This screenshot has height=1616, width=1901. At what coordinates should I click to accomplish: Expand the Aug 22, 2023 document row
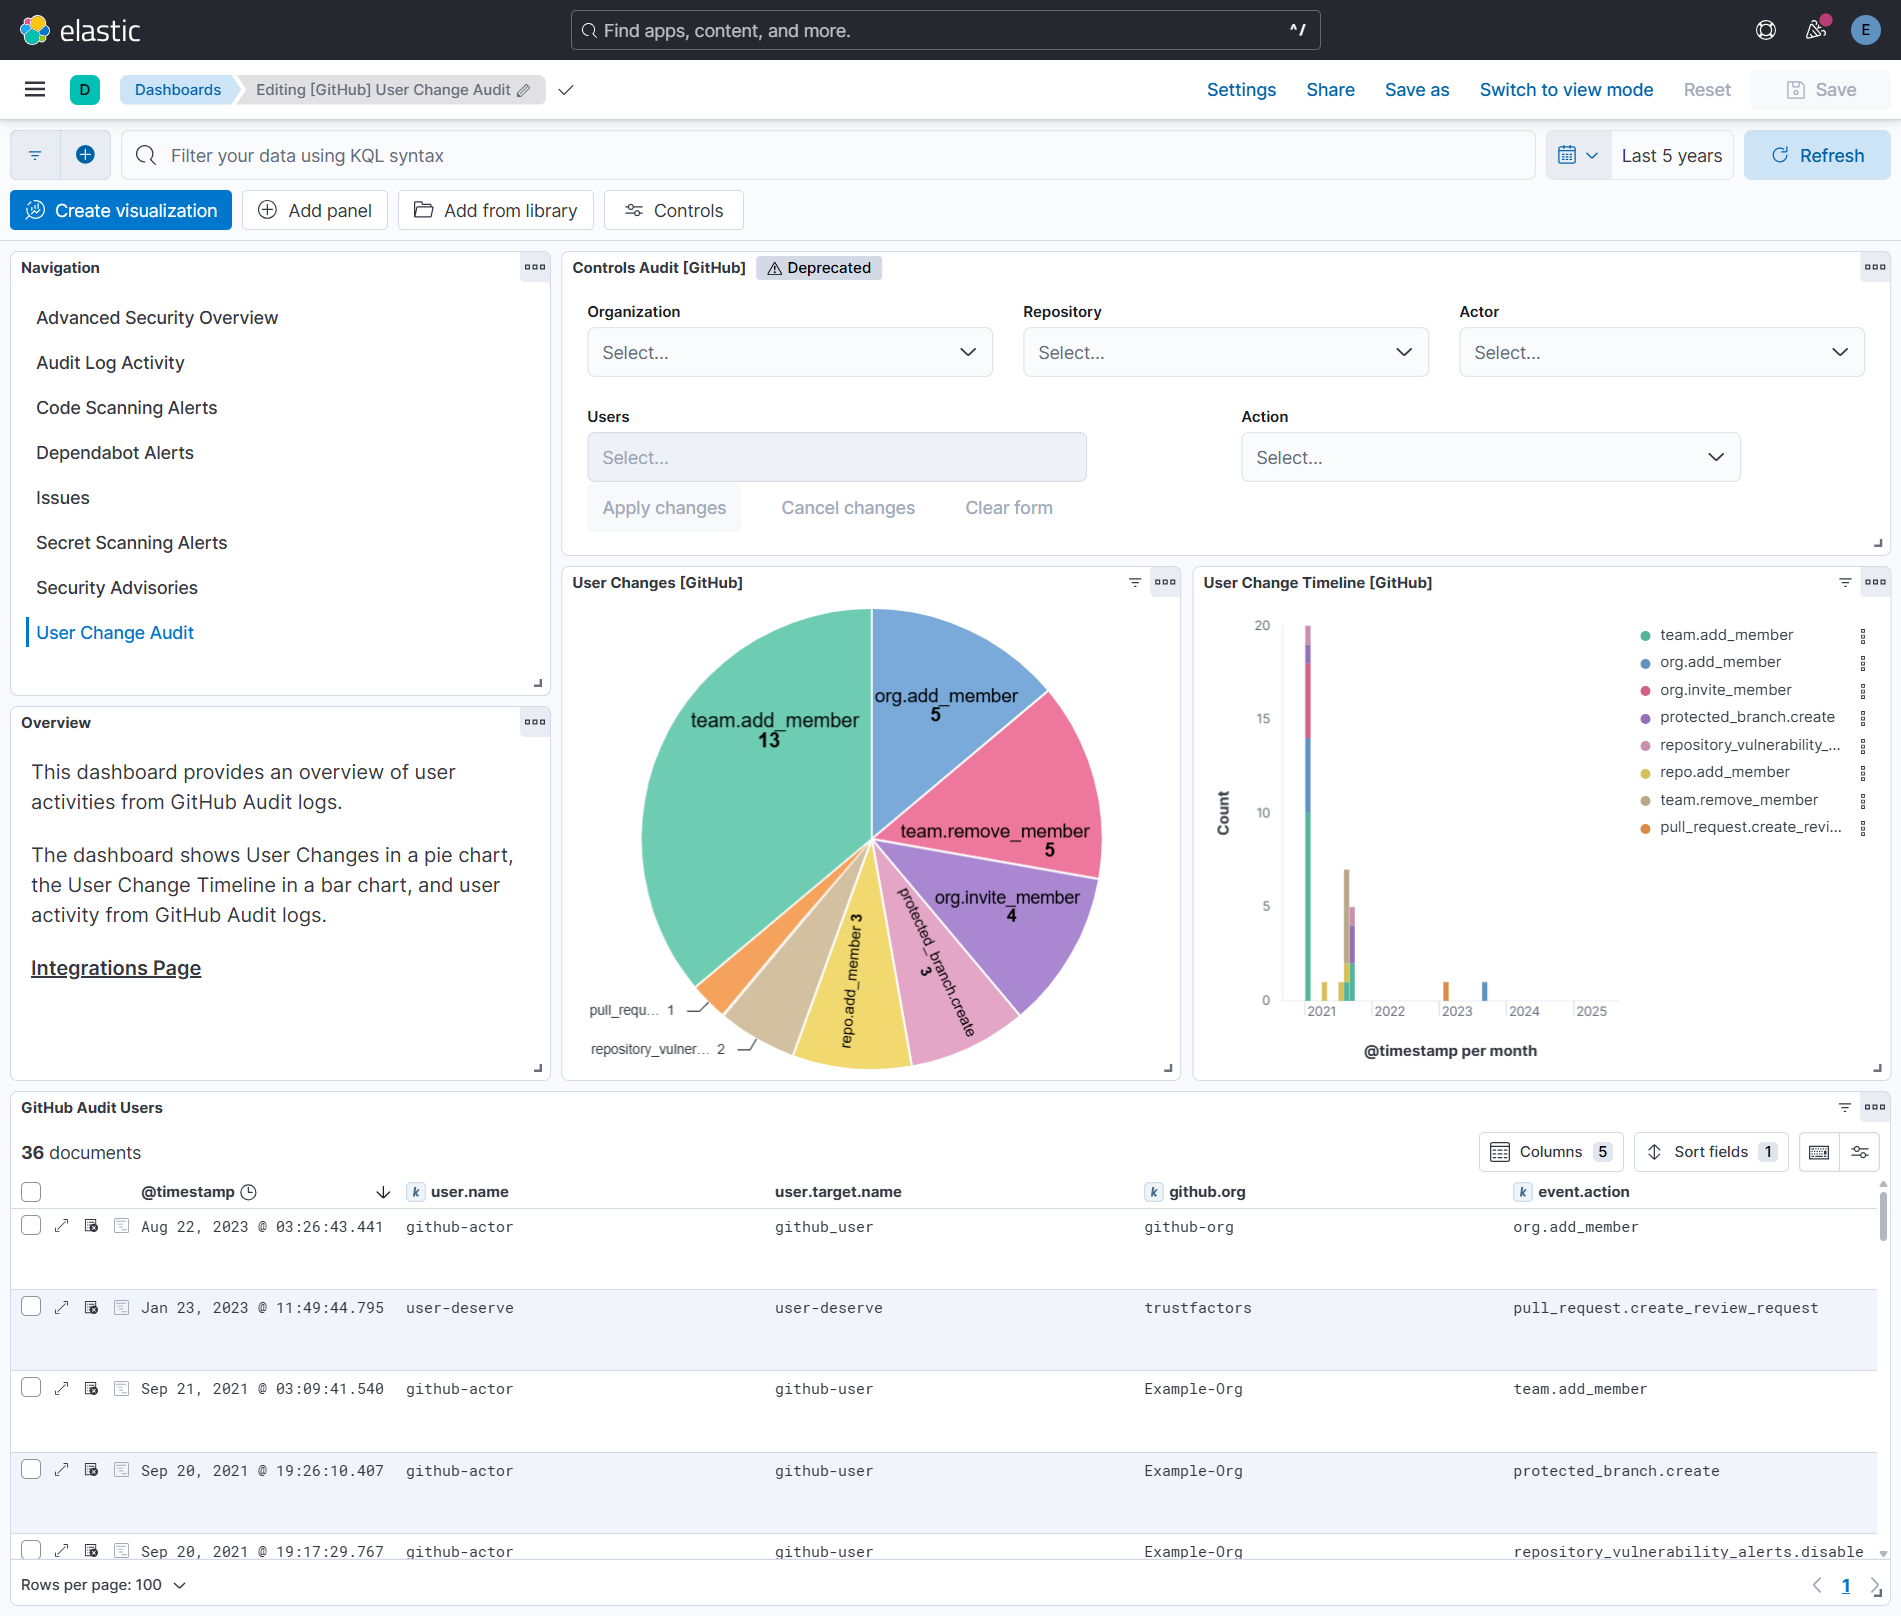click(61, 1226)
